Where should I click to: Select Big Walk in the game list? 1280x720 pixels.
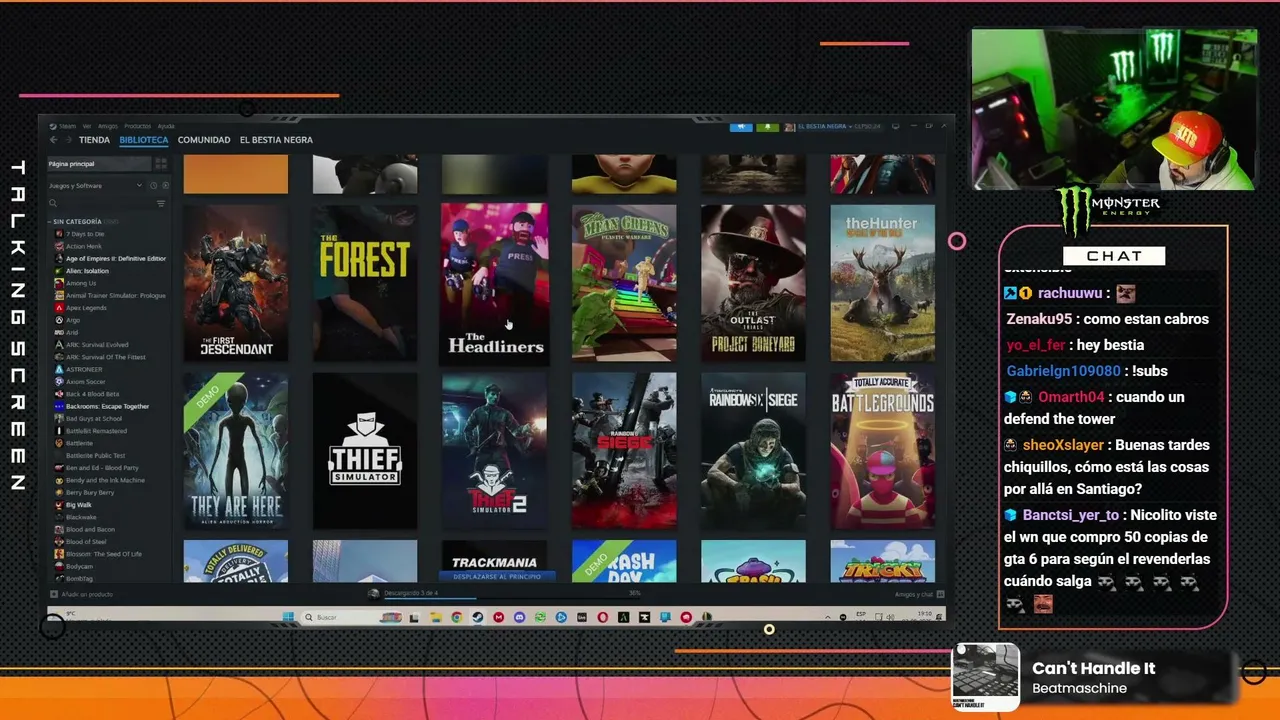[x=79, y=505]
